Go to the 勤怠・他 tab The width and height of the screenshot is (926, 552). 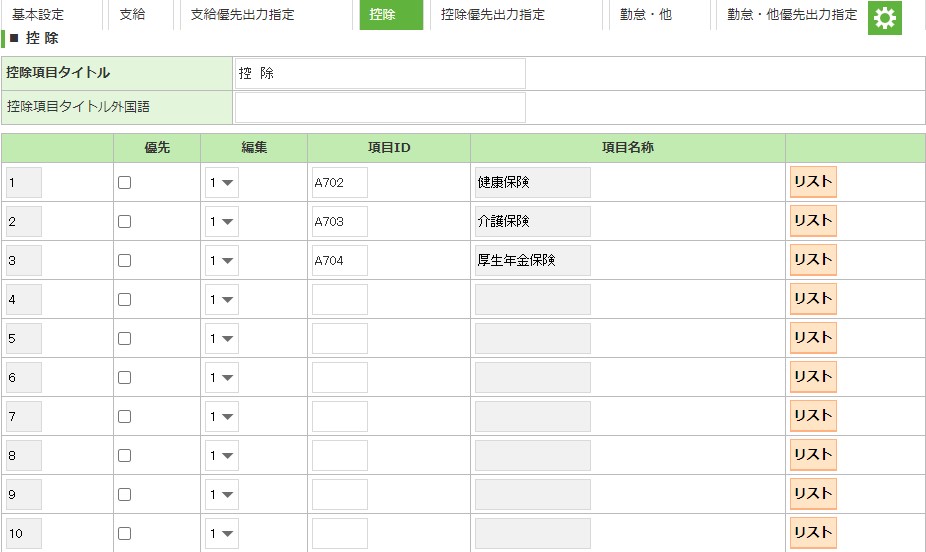coord(645,15)
